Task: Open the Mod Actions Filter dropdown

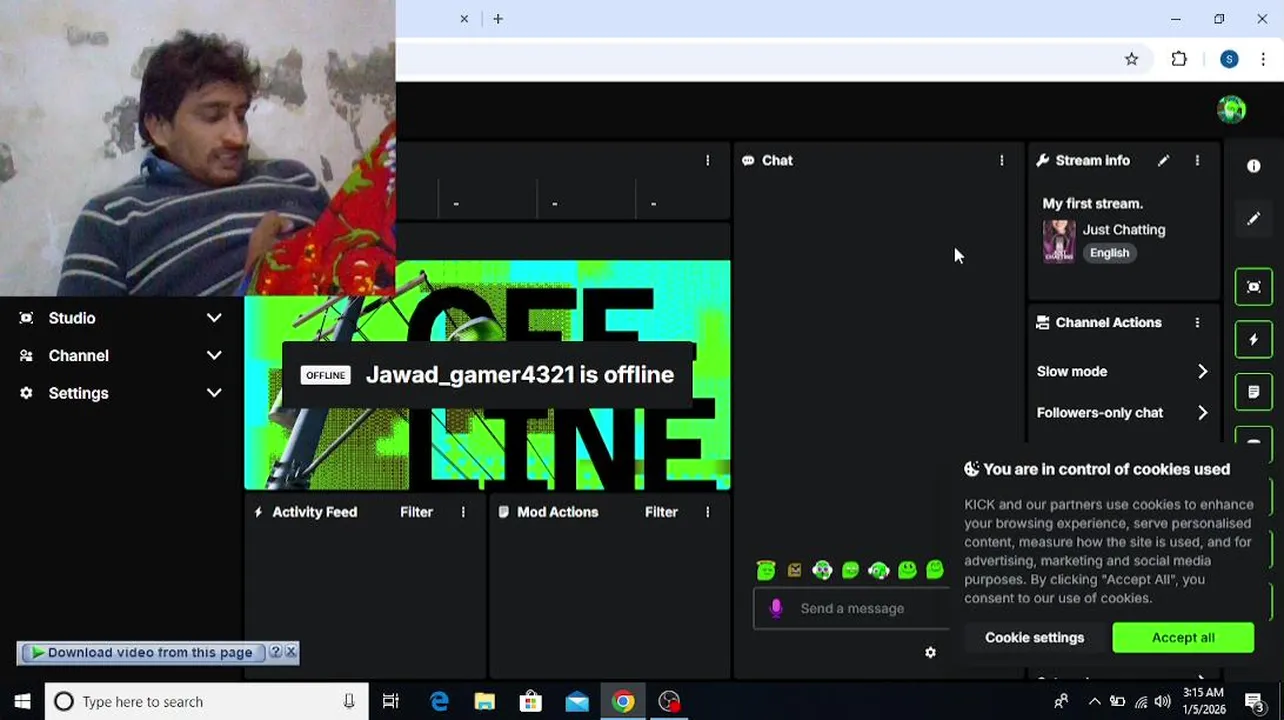Action: pyautogui.click(x=661, y=512)
